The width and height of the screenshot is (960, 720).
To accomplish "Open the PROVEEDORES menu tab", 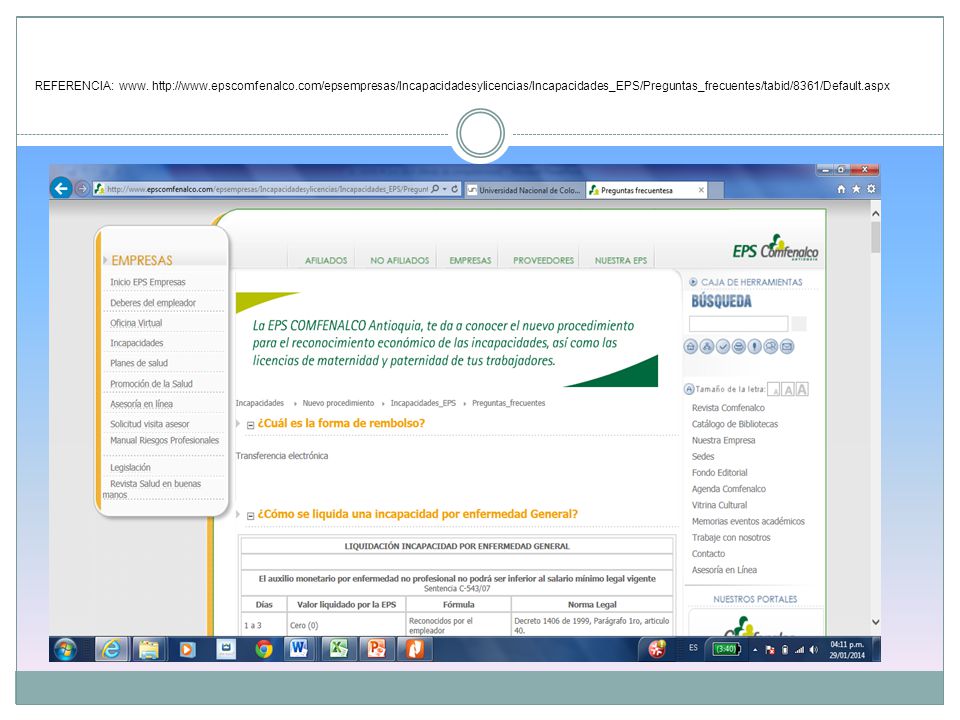I will 543,260.
